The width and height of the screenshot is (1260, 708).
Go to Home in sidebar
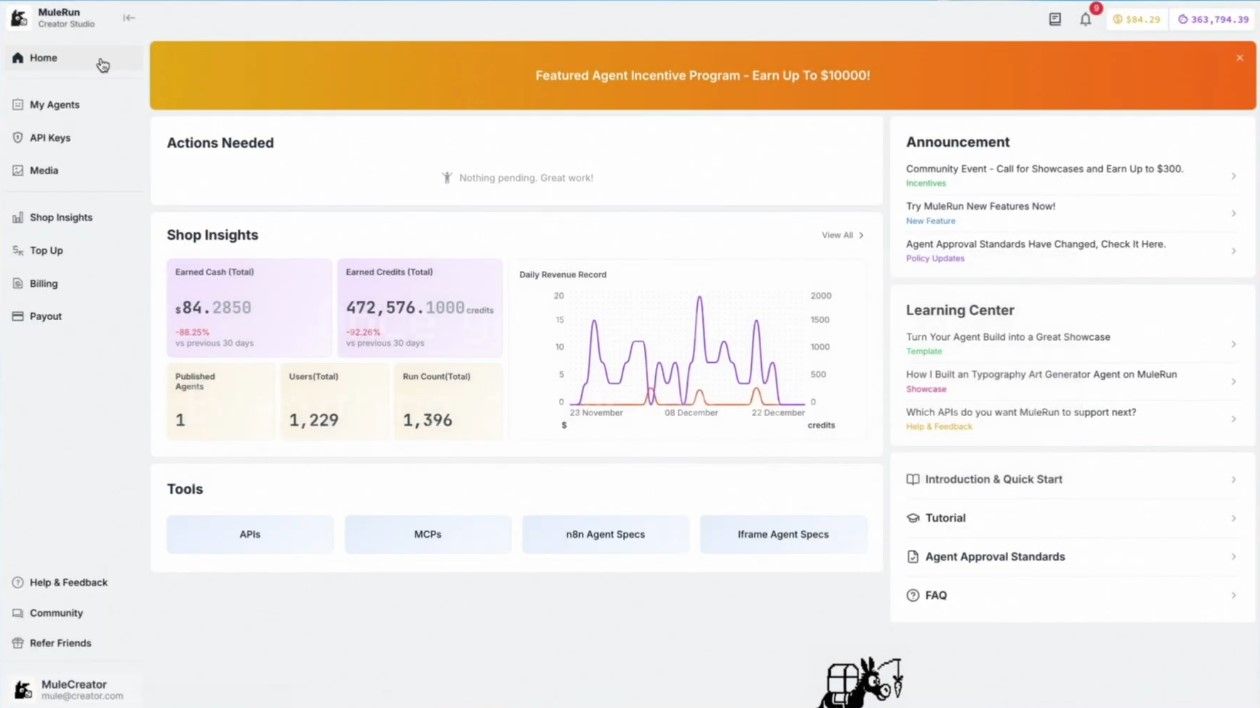[x=72, y=58]
